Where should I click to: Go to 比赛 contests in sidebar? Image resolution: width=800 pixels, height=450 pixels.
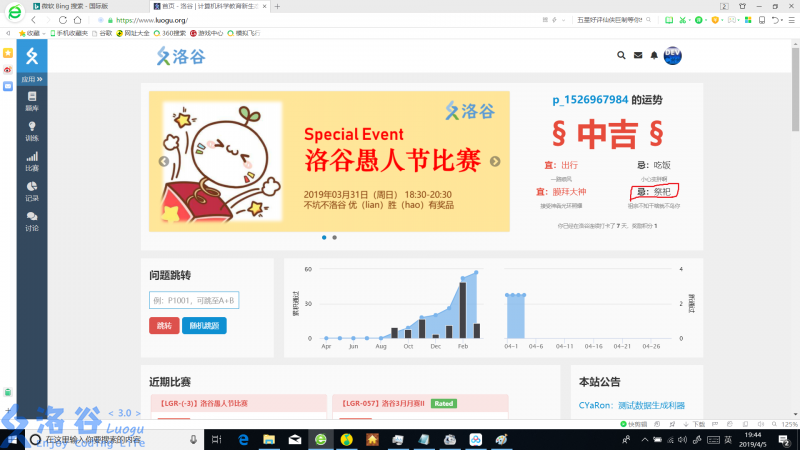32,161
